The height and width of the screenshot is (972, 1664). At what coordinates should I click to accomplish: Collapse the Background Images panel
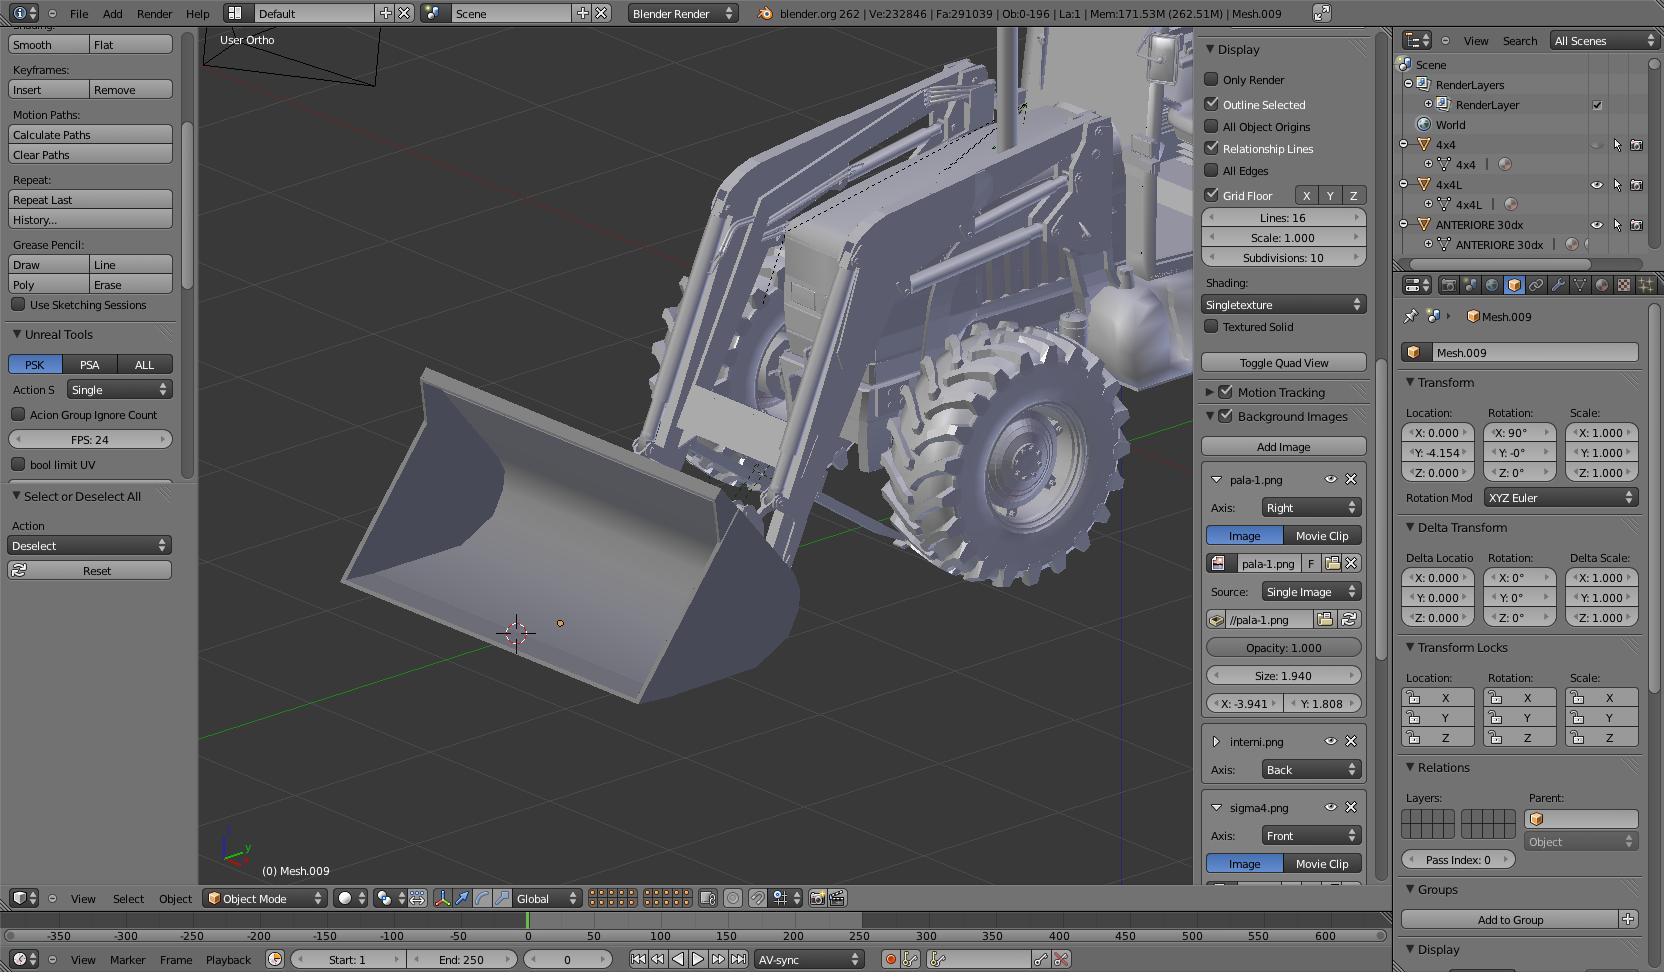(1210, 416)
